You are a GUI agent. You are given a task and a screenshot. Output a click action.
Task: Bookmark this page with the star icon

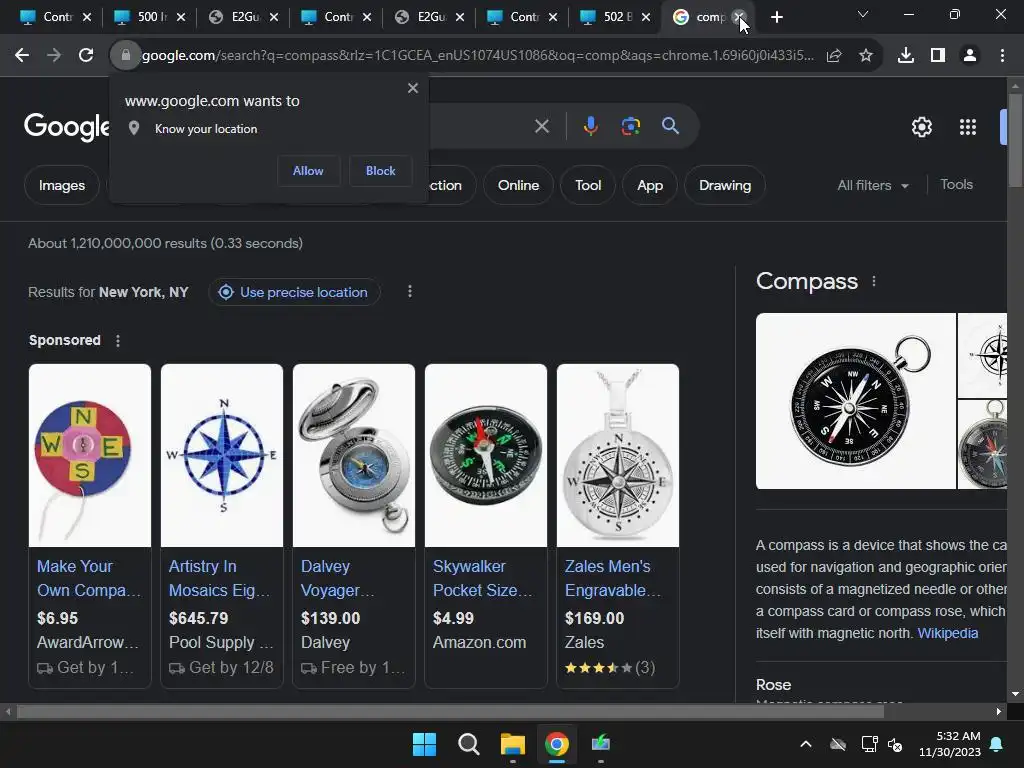[866, 56]
